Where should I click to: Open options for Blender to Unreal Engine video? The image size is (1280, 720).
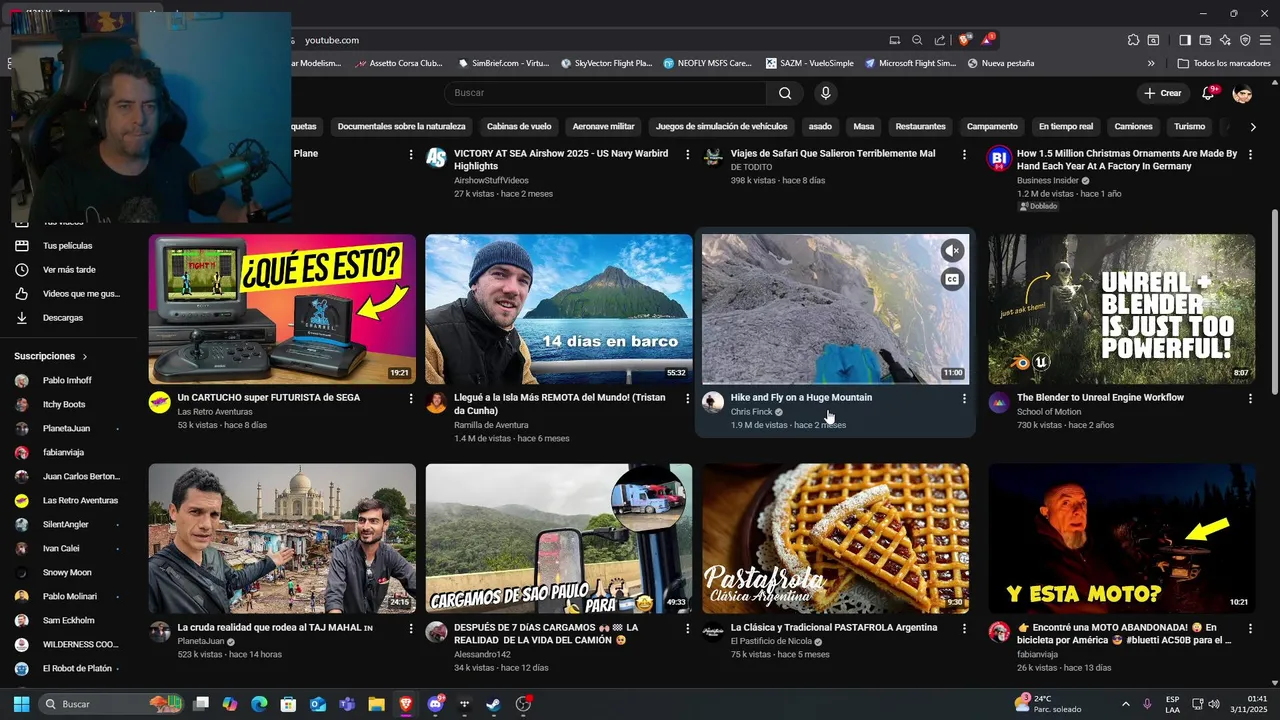point(1250,398)
